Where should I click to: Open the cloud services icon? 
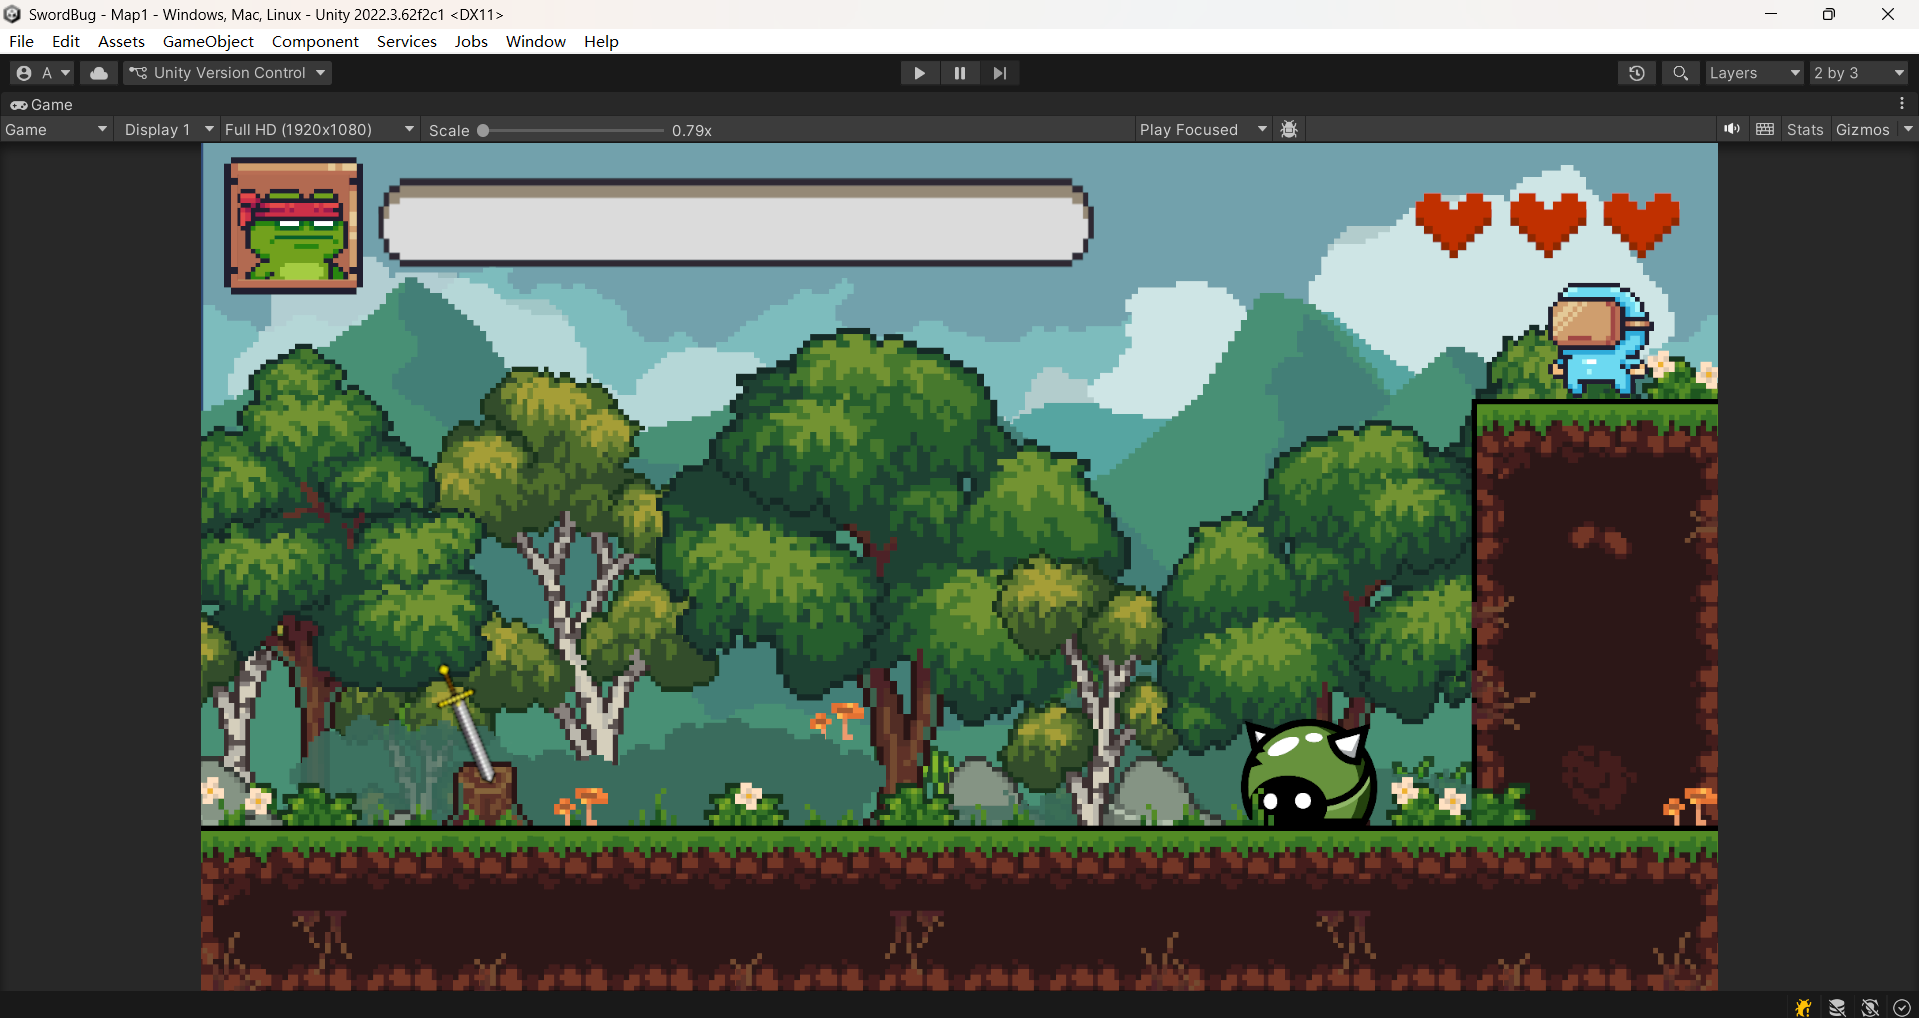tap(98, 73)
